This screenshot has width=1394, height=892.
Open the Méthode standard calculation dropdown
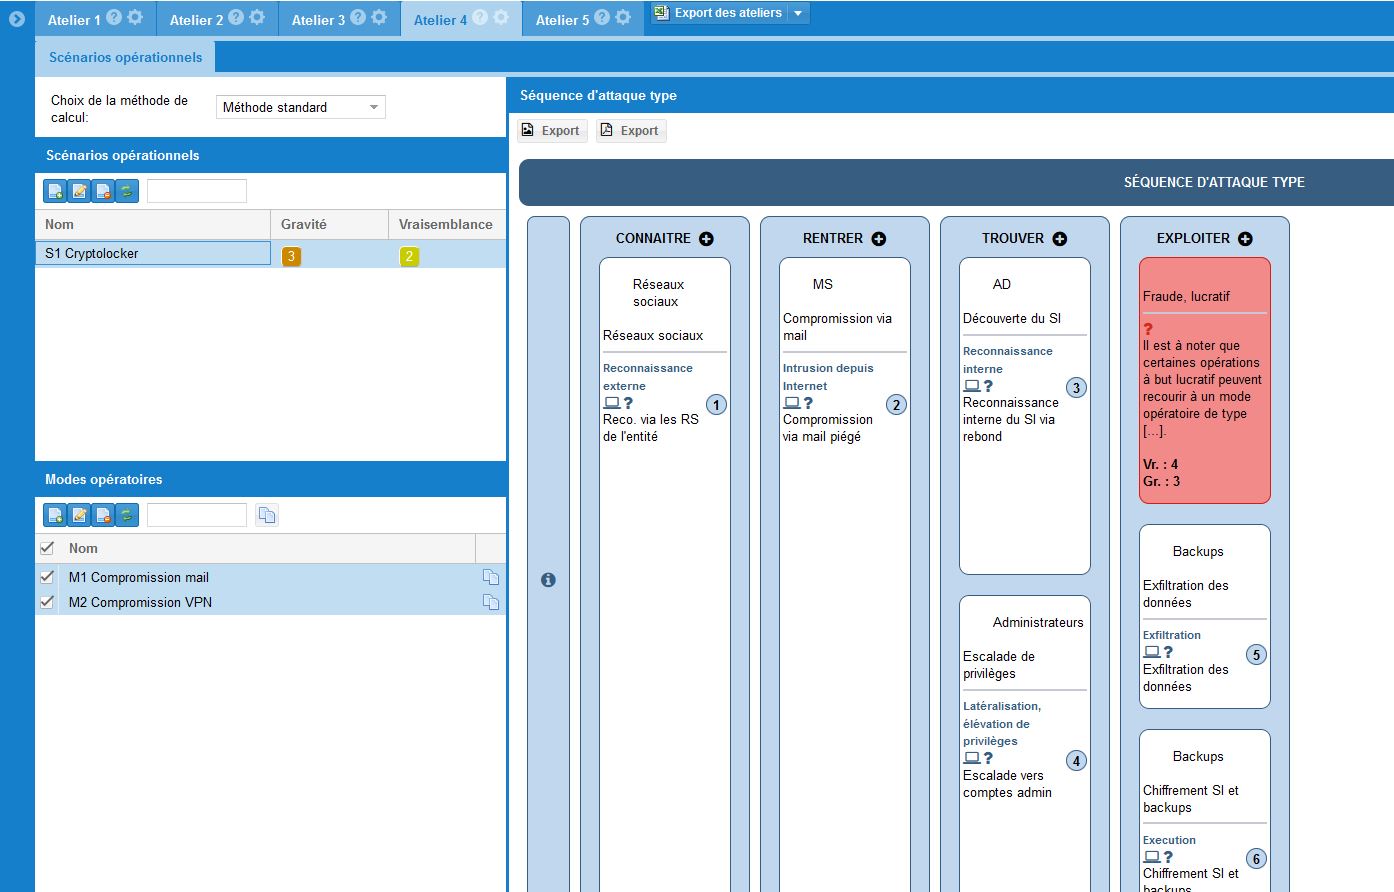point(300,107)
